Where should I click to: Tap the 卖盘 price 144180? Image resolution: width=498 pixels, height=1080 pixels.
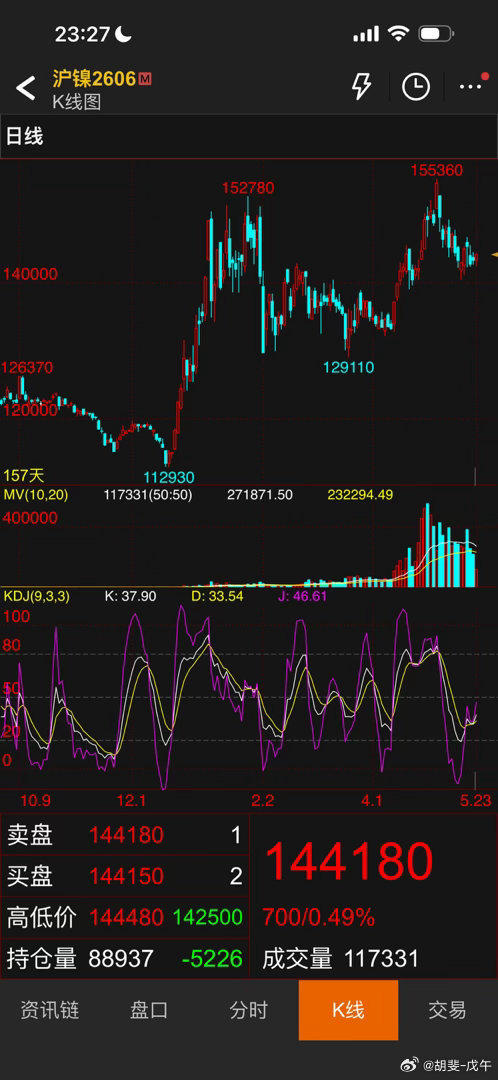[126, 835]
